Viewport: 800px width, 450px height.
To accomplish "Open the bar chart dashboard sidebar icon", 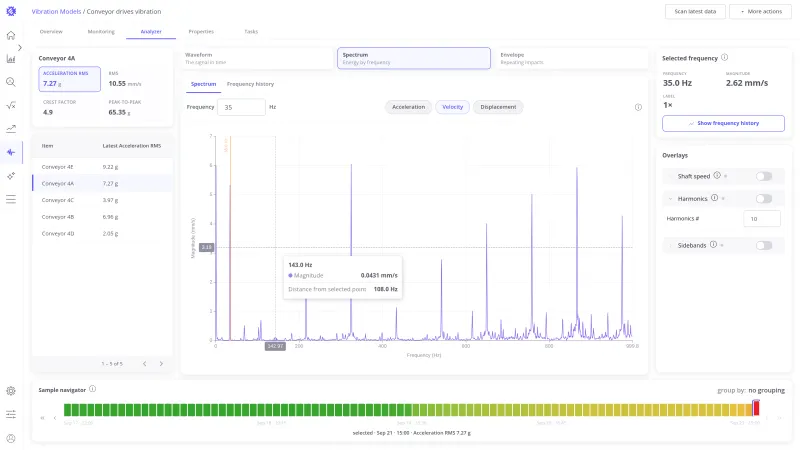I will pos(11,59).
